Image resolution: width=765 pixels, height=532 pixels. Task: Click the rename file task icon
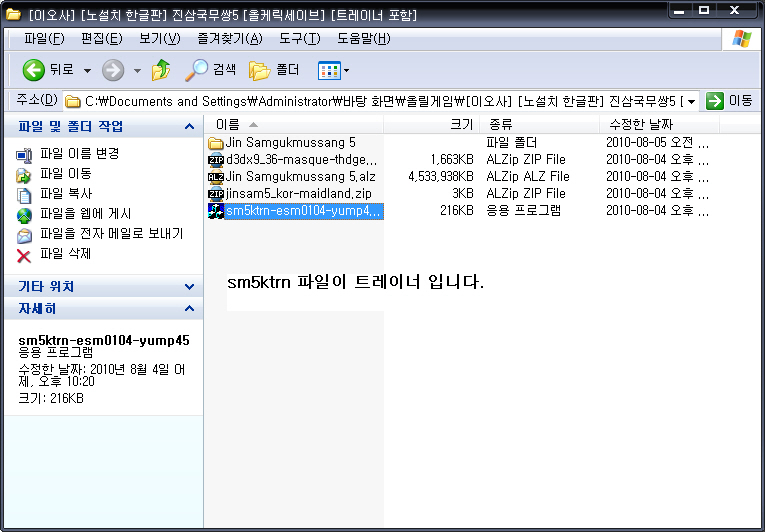tap(24, 155)
